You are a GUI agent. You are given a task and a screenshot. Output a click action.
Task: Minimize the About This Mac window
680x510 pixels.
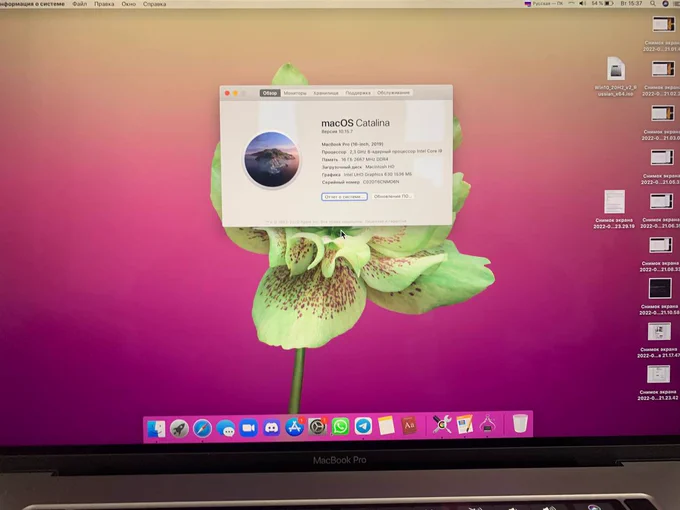pos(235,93)
